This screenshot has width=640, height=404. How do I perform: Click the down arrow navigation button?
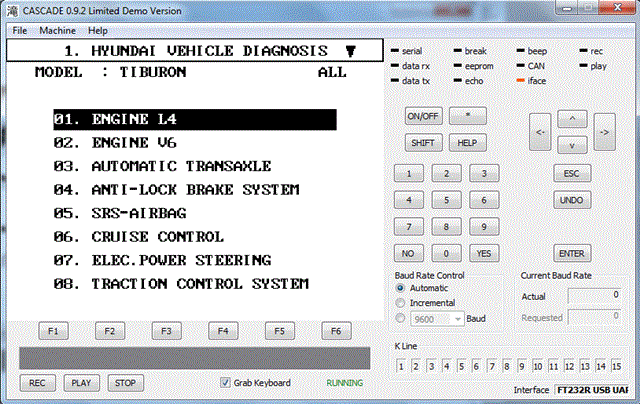tap(572, 145)
